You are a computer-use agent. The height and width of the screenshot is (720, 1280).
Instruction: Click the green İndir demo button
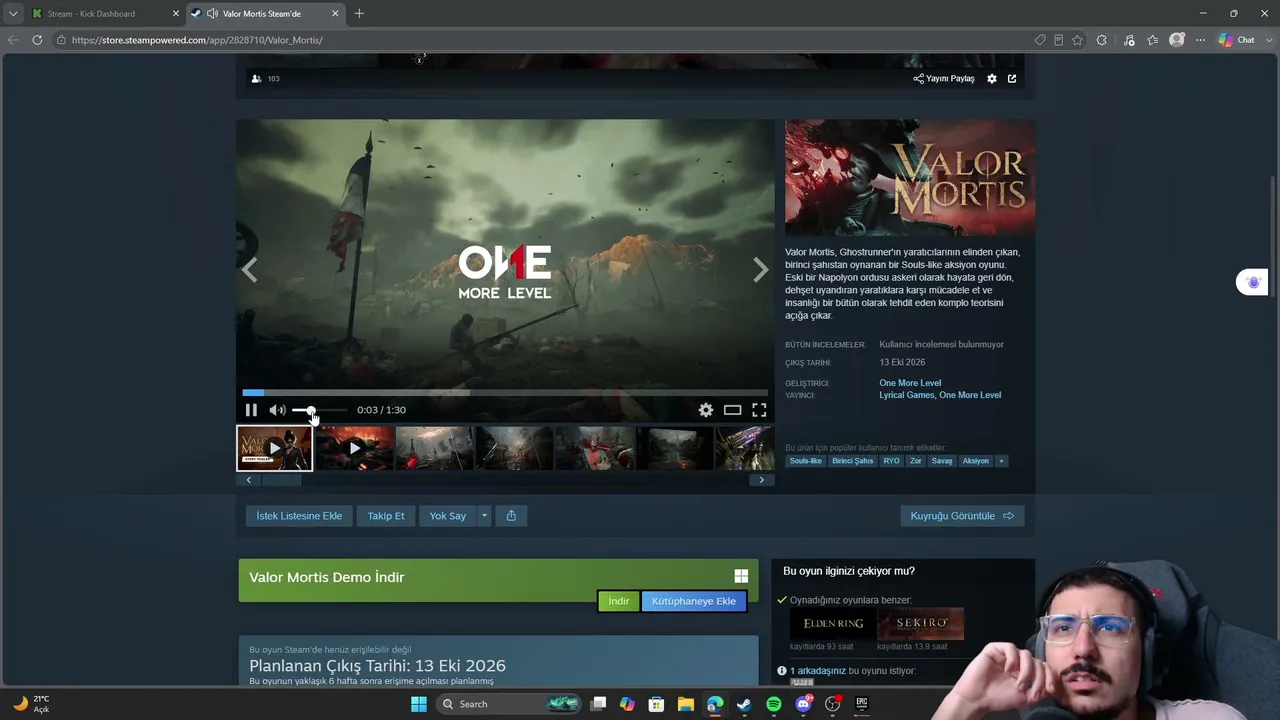coord(619,601)
